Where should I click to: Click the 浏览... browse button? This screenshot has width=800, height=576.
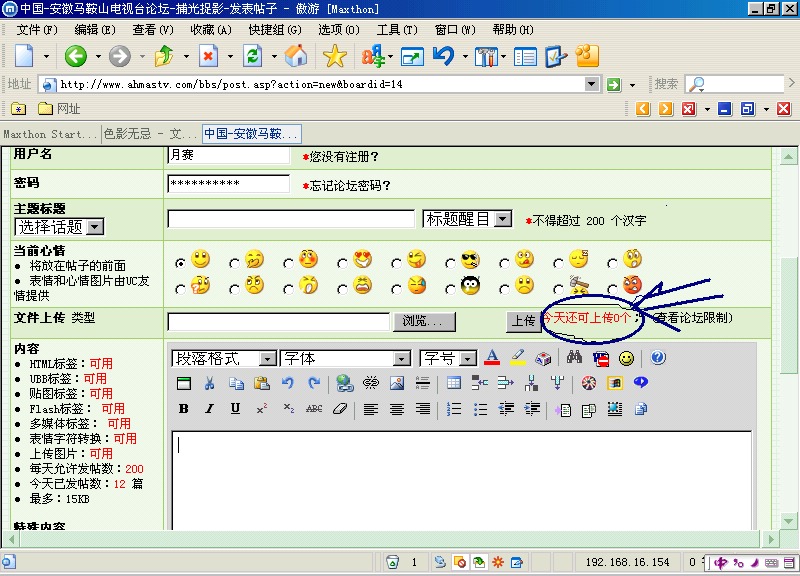pos(428,321)
